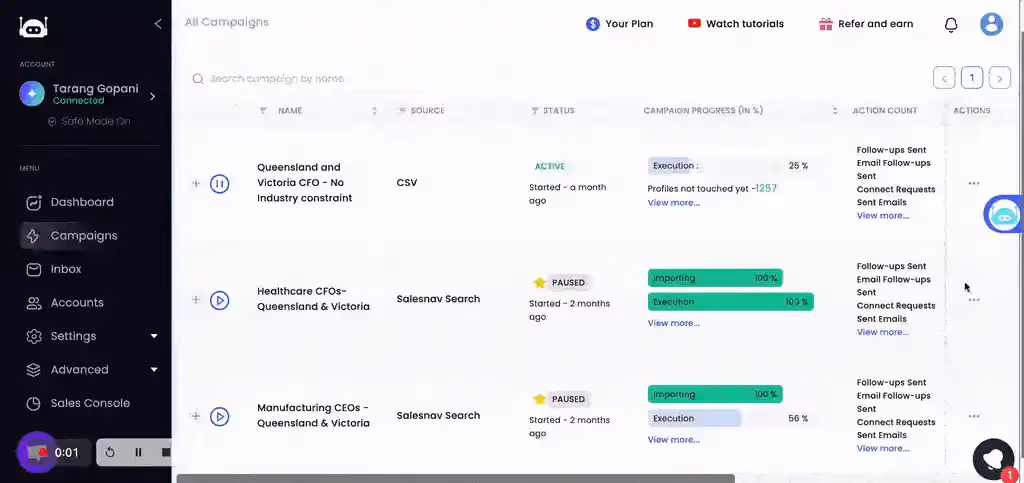Click the Your Plan dollar icon
The image size is (1024, 483).
click(592, 24)
